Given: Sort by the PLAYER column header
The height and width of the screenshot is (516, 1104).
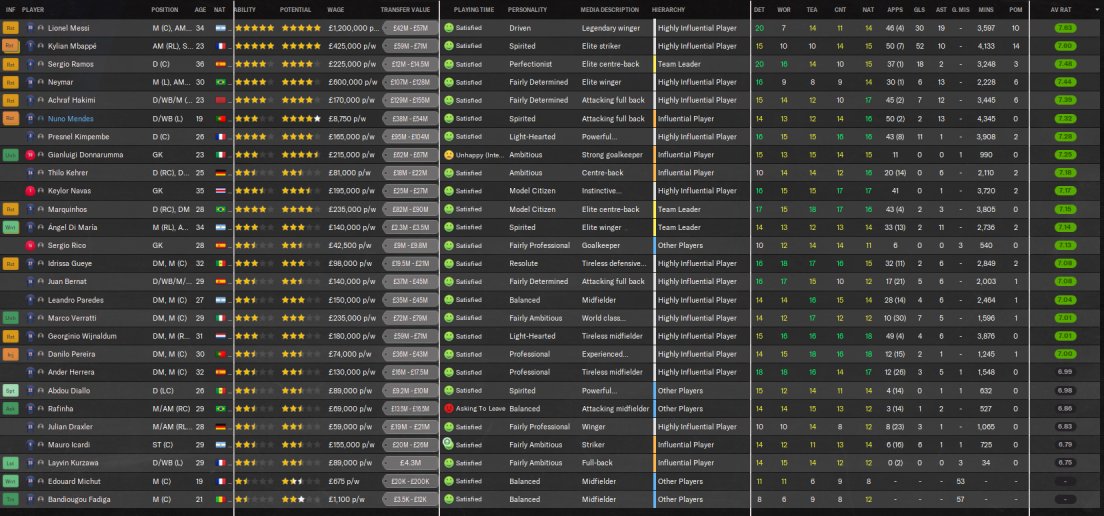Looking at the screenshot, I should (32, 10).
